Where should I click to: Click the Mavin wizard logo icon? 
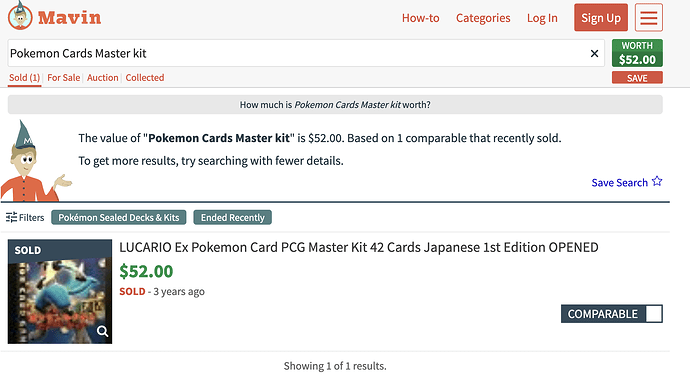pyautogui.click(x=20, y=16)
